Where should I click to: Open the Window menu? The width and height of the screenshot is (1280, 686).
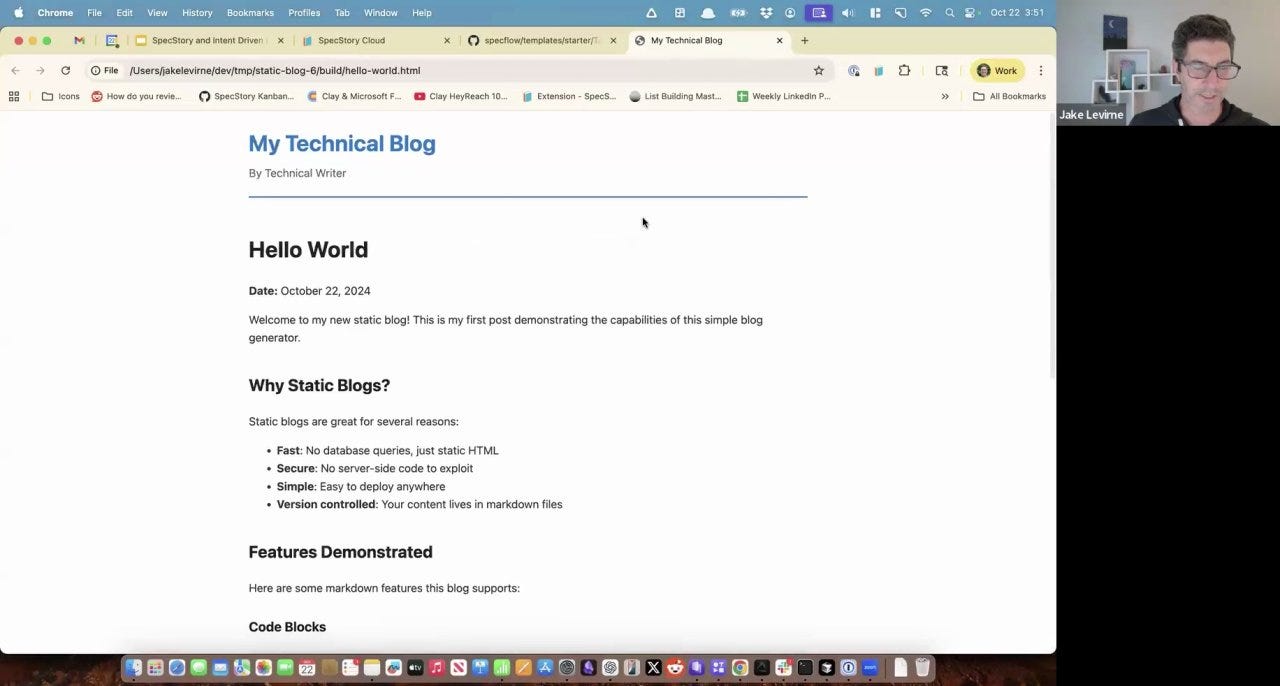click(x=380, y=13)
